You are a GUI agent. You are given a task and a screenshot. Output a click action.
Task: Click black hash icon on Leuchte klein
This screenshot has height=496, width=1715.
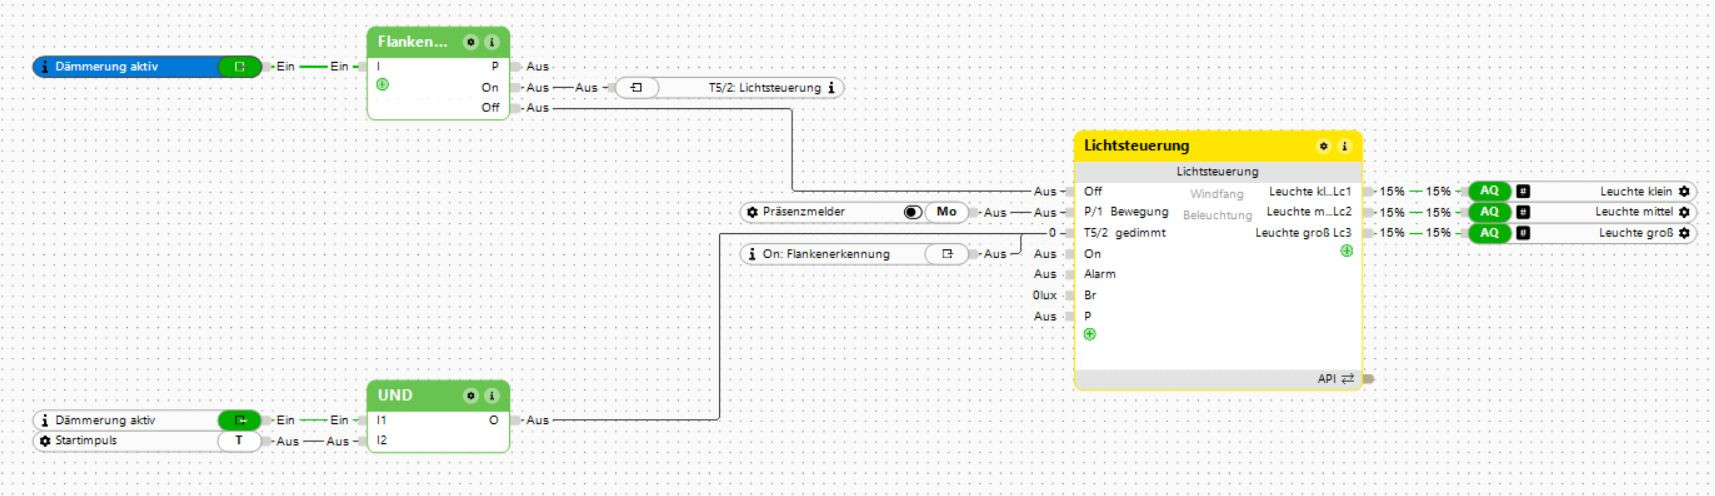pos(1523,191)
